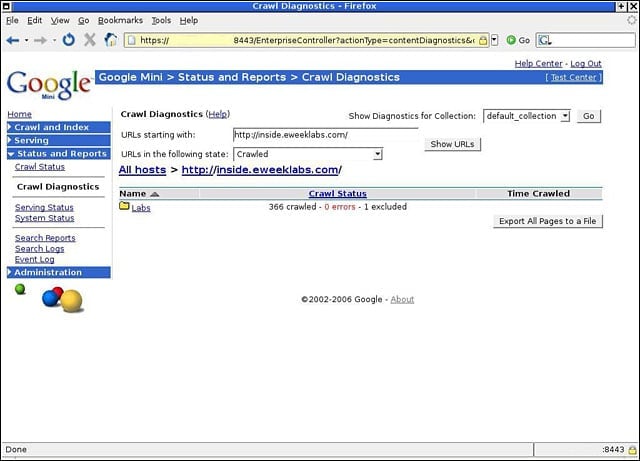Open the Tools menu
The image size is (640, 461).
[x=161, y=20]
